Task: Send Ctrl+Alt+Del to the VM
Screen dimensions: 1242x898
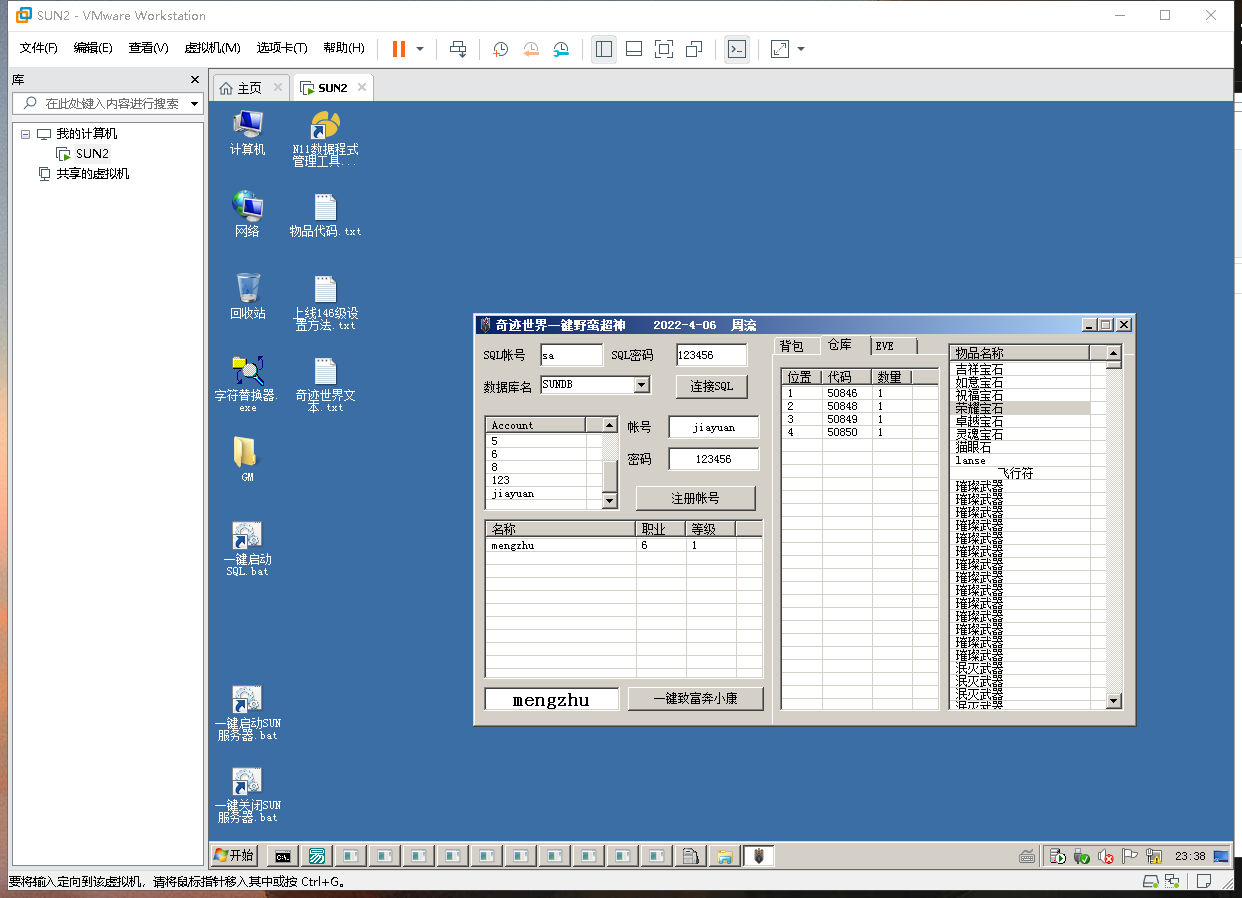Action: point(458,49)
